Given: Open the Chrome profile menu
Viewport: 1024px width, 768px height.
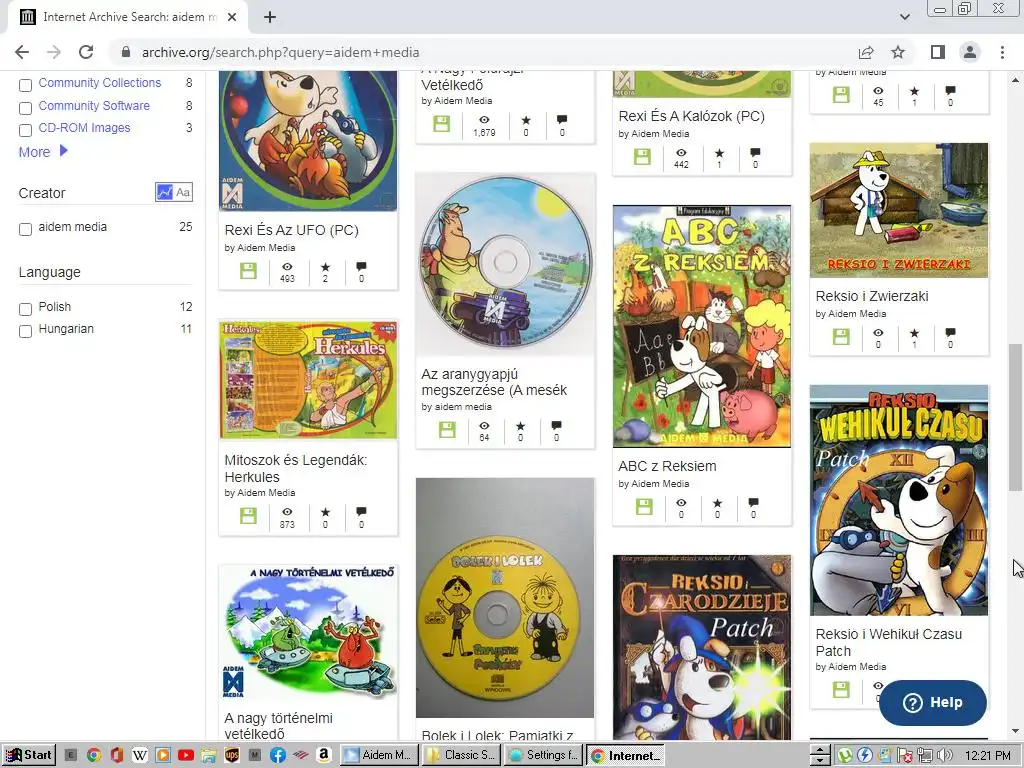Looking at the screenshot, I should [x=970, y=52].
